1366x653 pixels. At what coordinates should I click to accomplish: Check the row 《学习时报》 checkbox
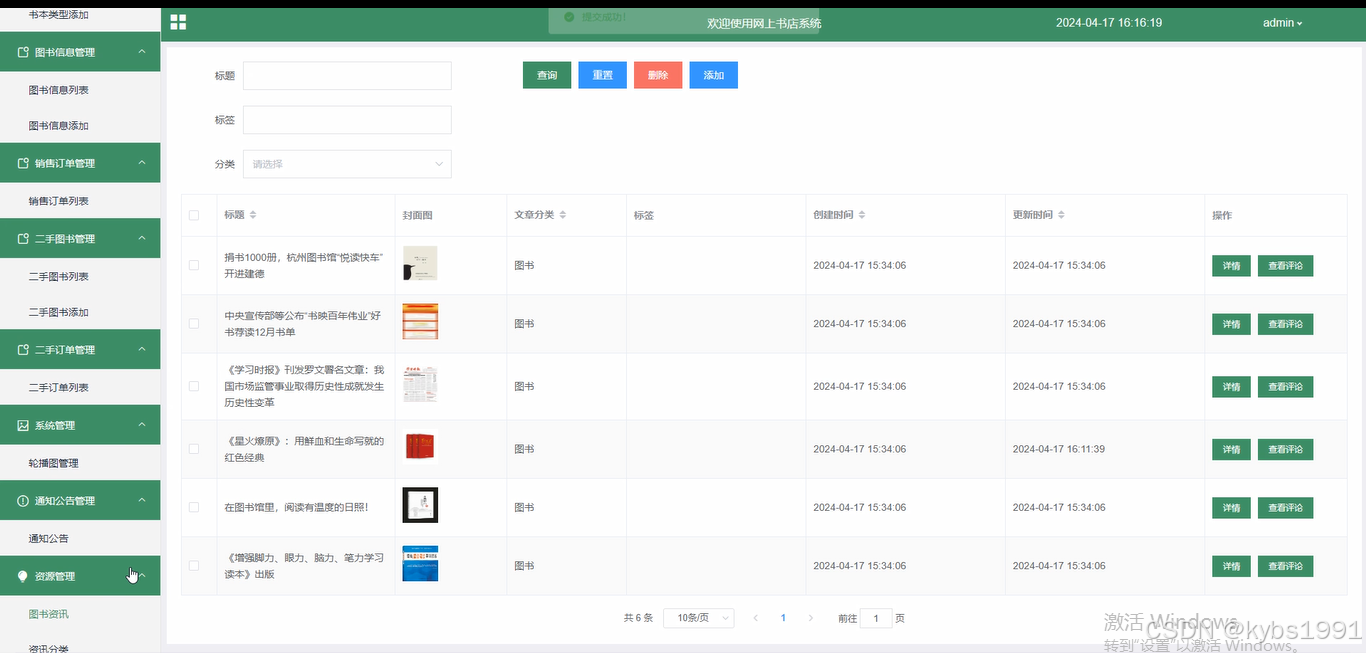click(x=194, y=386)
